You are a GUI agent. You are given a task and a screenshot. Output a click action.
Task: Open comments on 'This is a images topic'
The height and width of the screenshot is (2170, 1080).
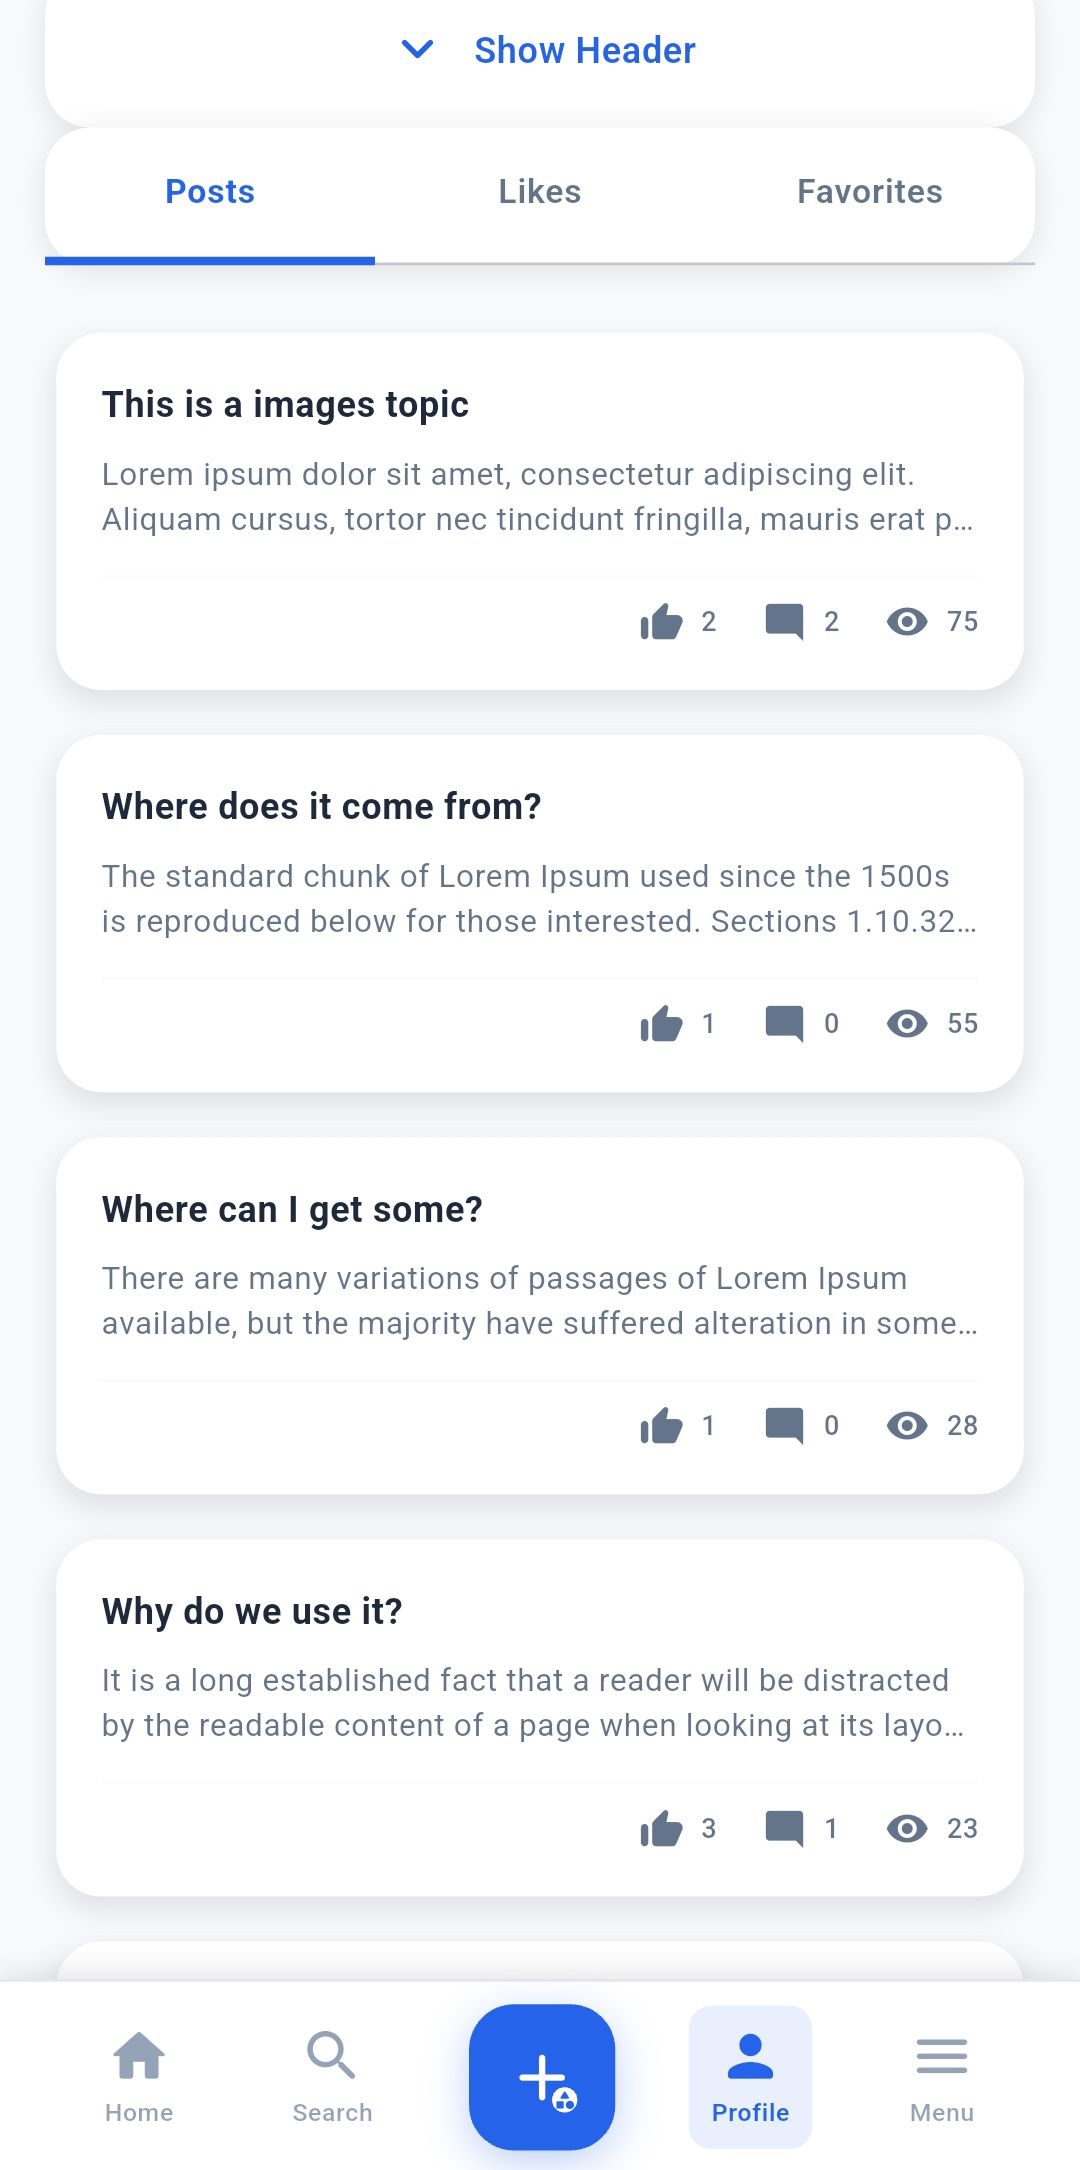click(784, 622)
